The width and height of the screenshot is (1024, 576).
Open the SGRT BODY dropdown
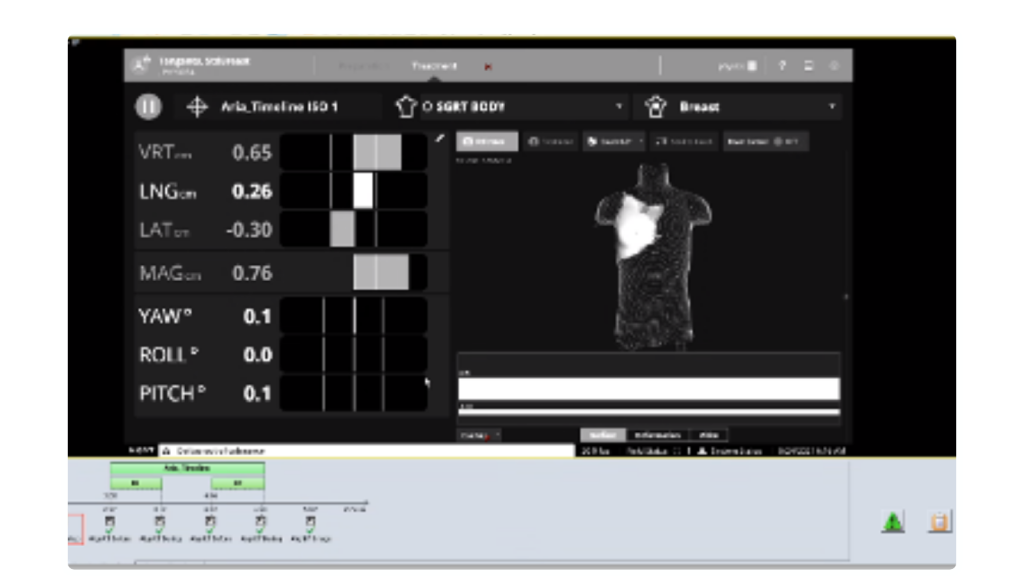click(x=620, y=106)
